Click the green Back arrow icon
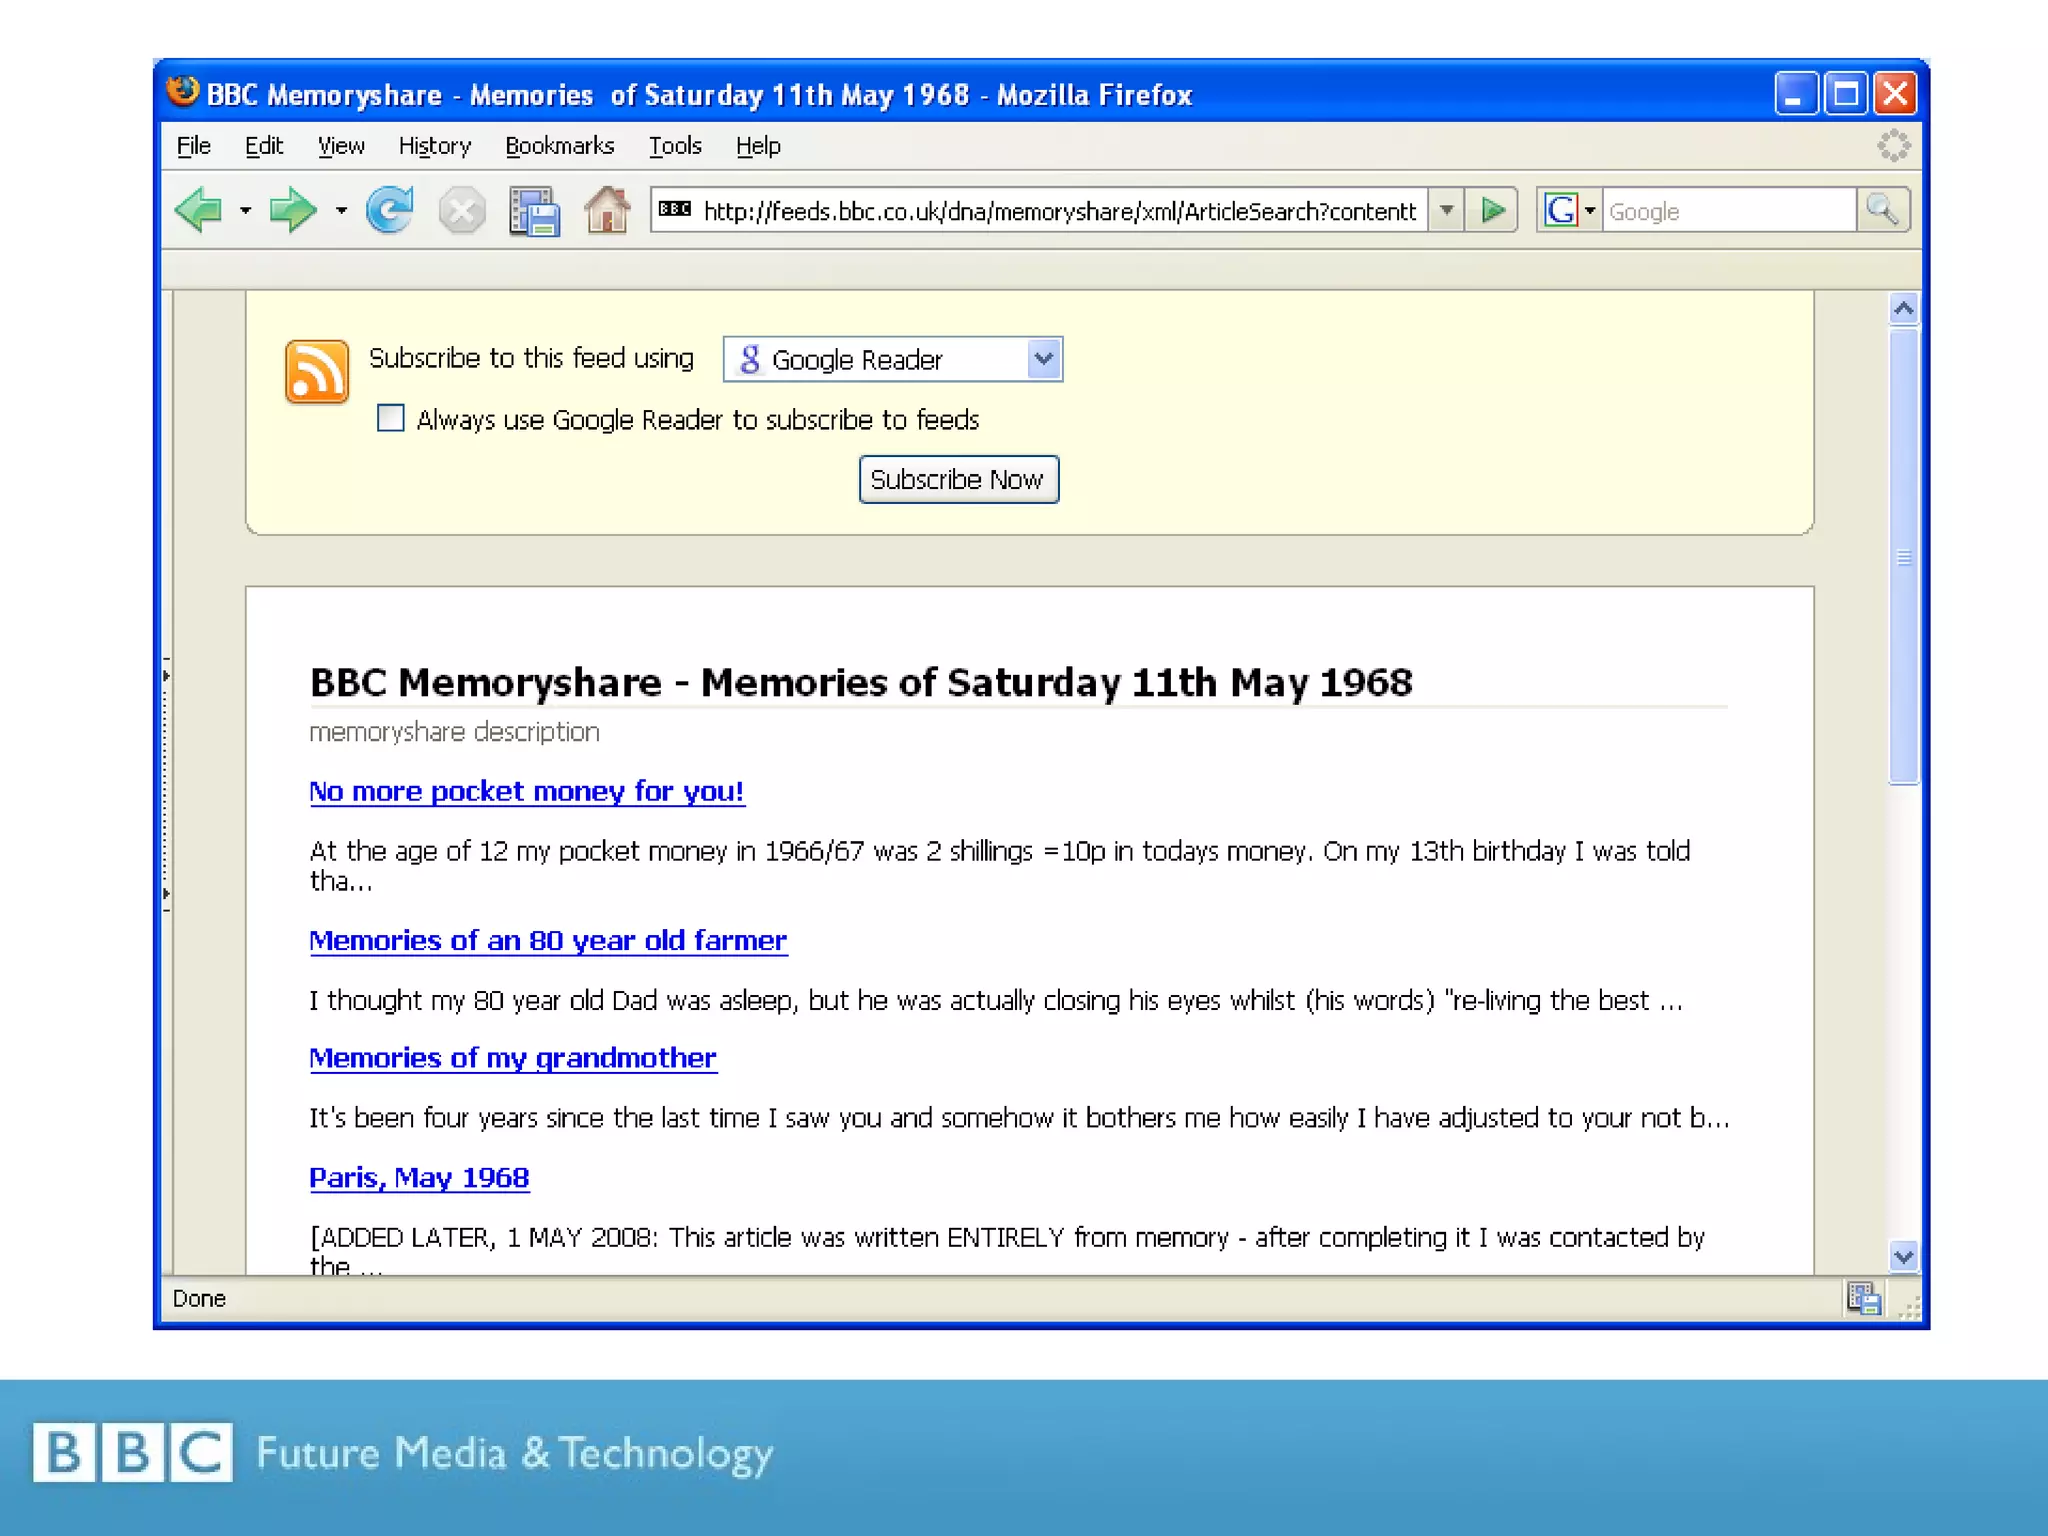Screen dimensions: 2048x1536 (199, 211)
